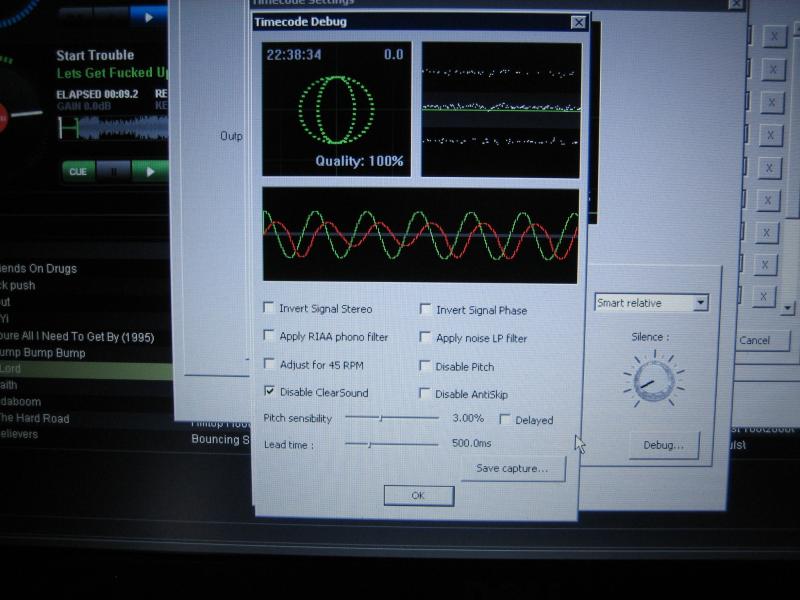Image resolution: width=800 pixels, height=600 pixels.
Task: Open the Debug... button in settings
Action: point(664,445)
